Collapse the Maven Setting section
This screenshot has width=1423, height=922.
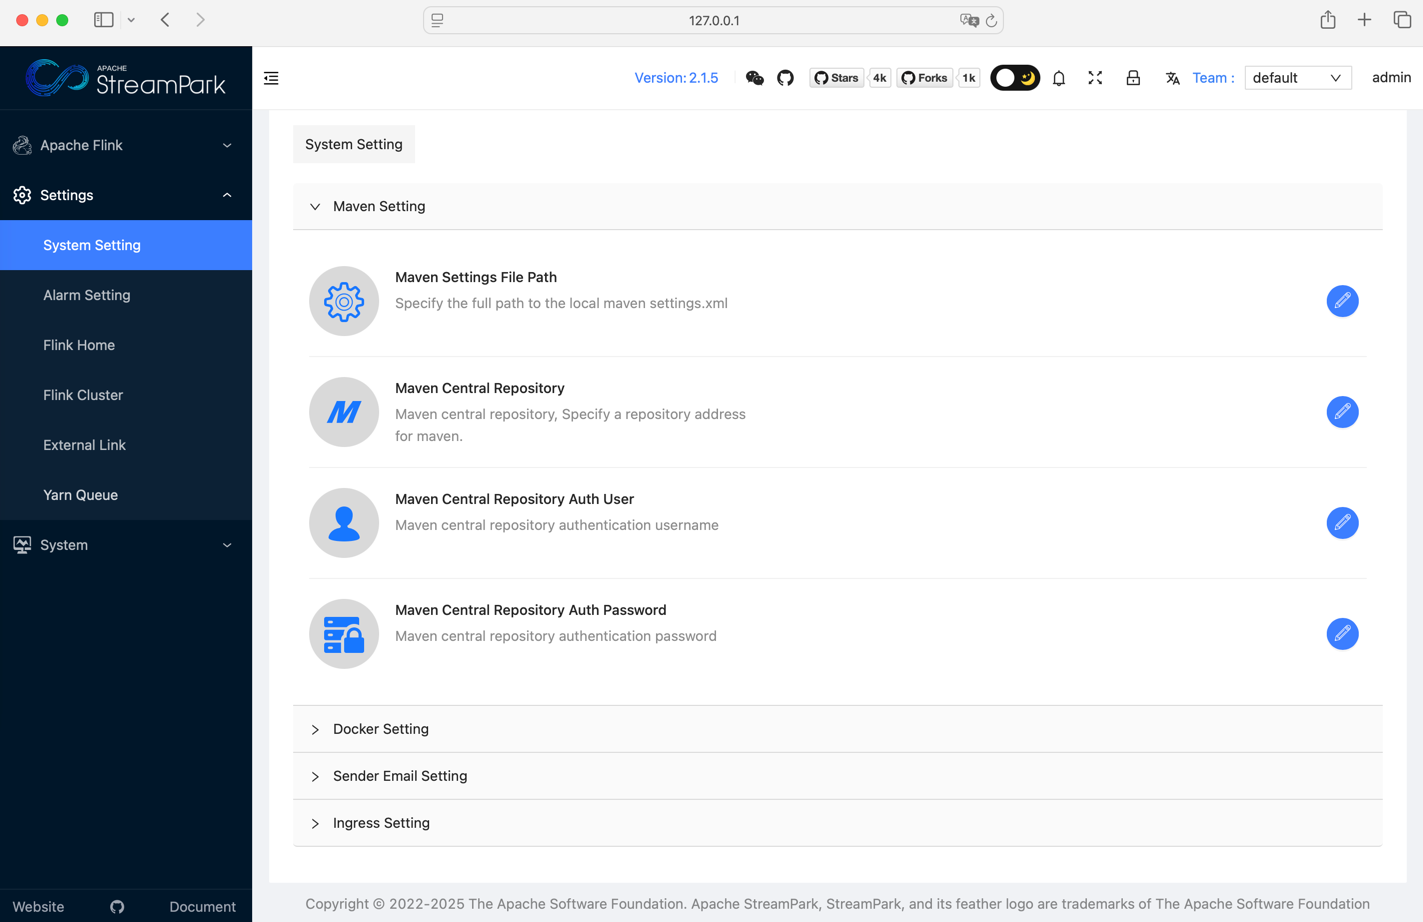click(379, 206)
